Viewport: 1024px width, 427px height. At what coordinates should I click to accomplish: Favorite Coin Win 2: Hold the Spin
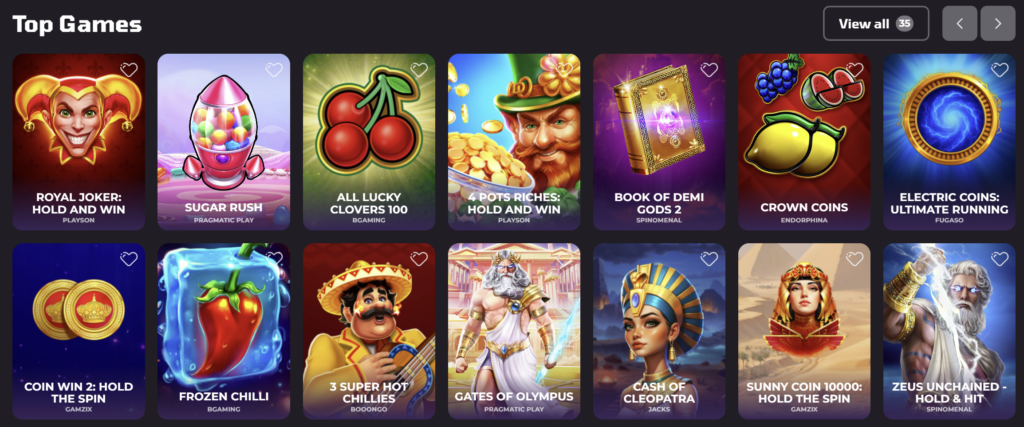point(129,259)
